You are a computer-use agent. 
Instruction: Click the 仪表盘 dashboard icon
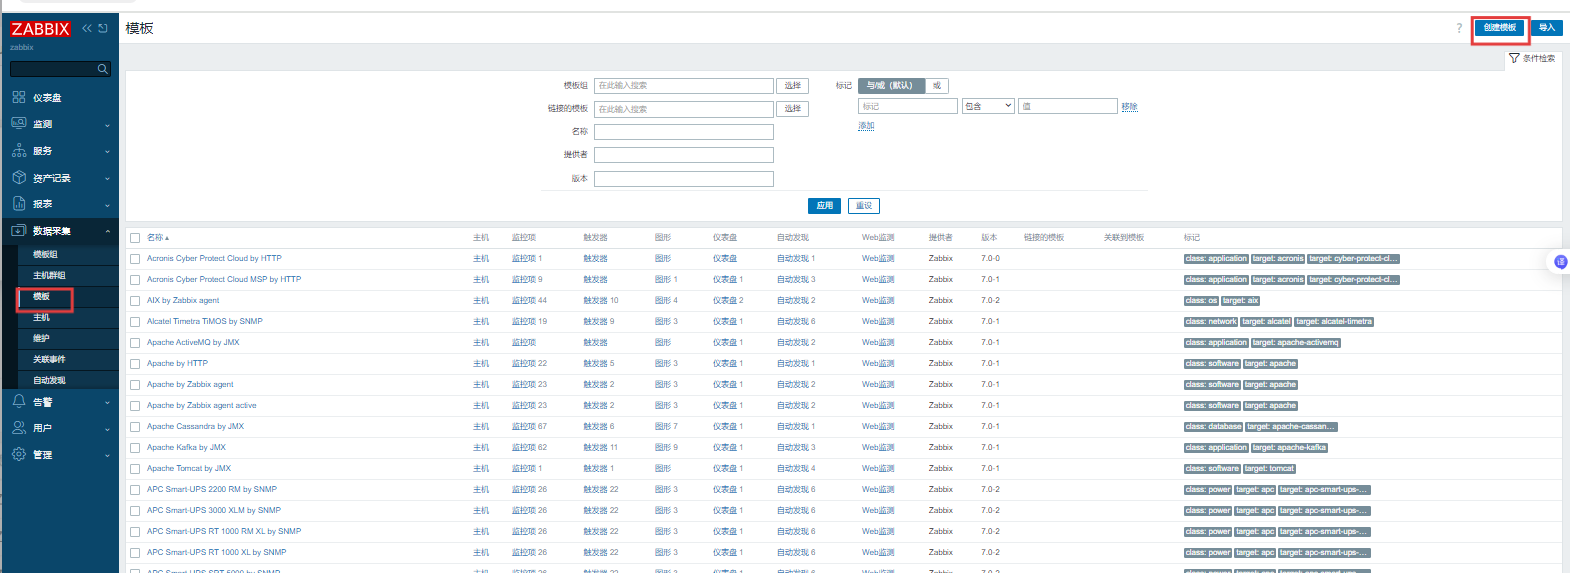(x=19, y=97)
